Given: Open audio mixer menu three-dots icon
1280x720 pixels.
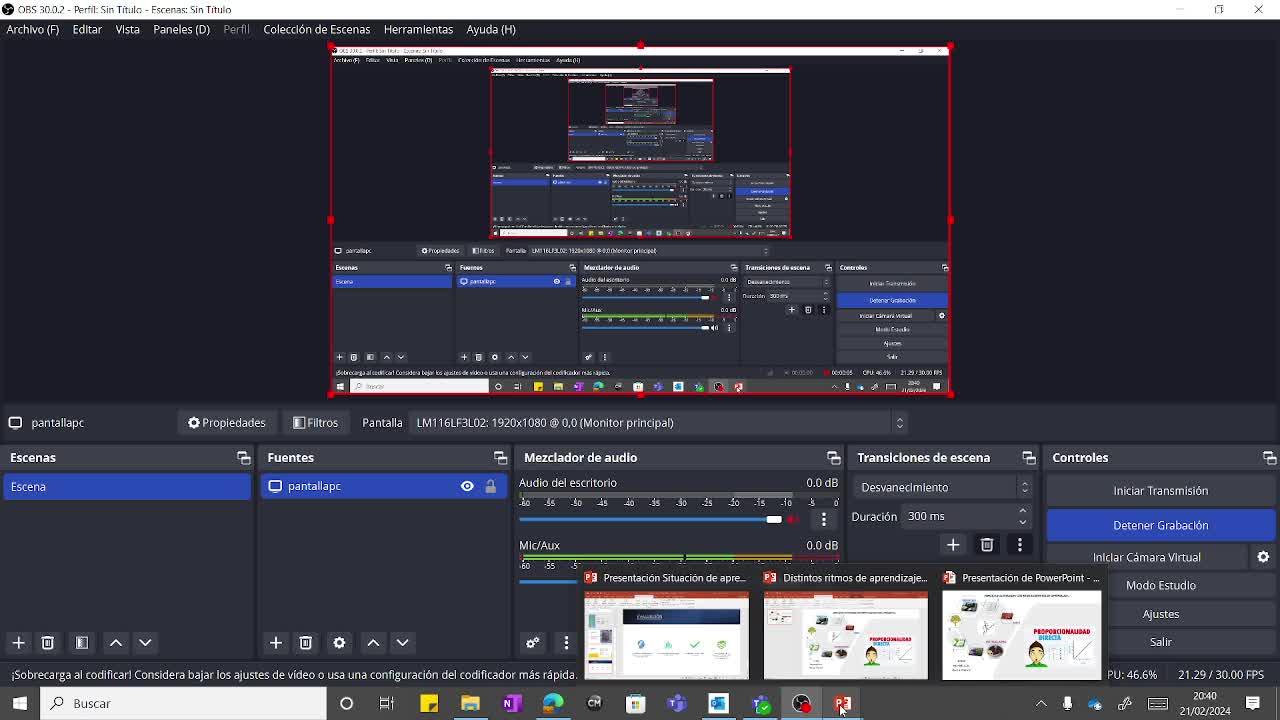Looking at the screenshot, I should coord(566,643).
